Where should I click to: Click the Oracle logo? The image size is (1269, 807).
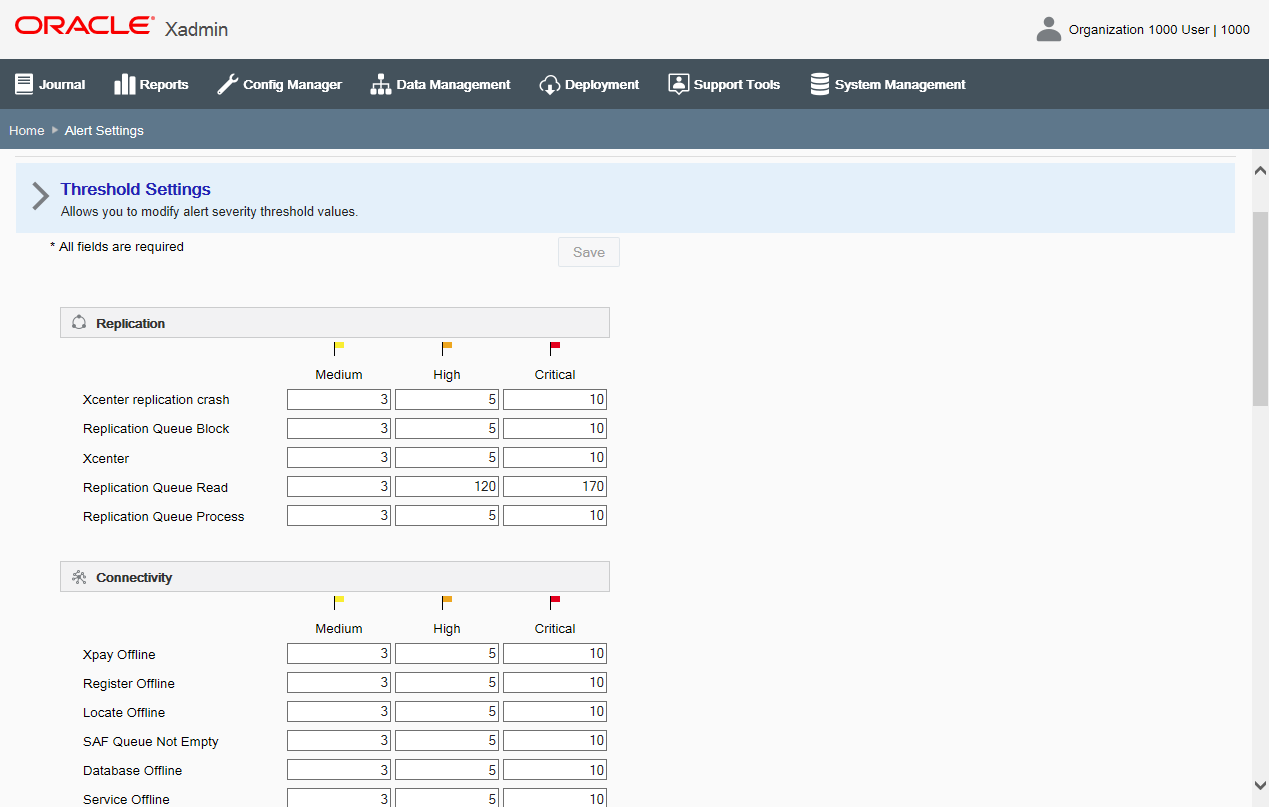tap(85, 25)
